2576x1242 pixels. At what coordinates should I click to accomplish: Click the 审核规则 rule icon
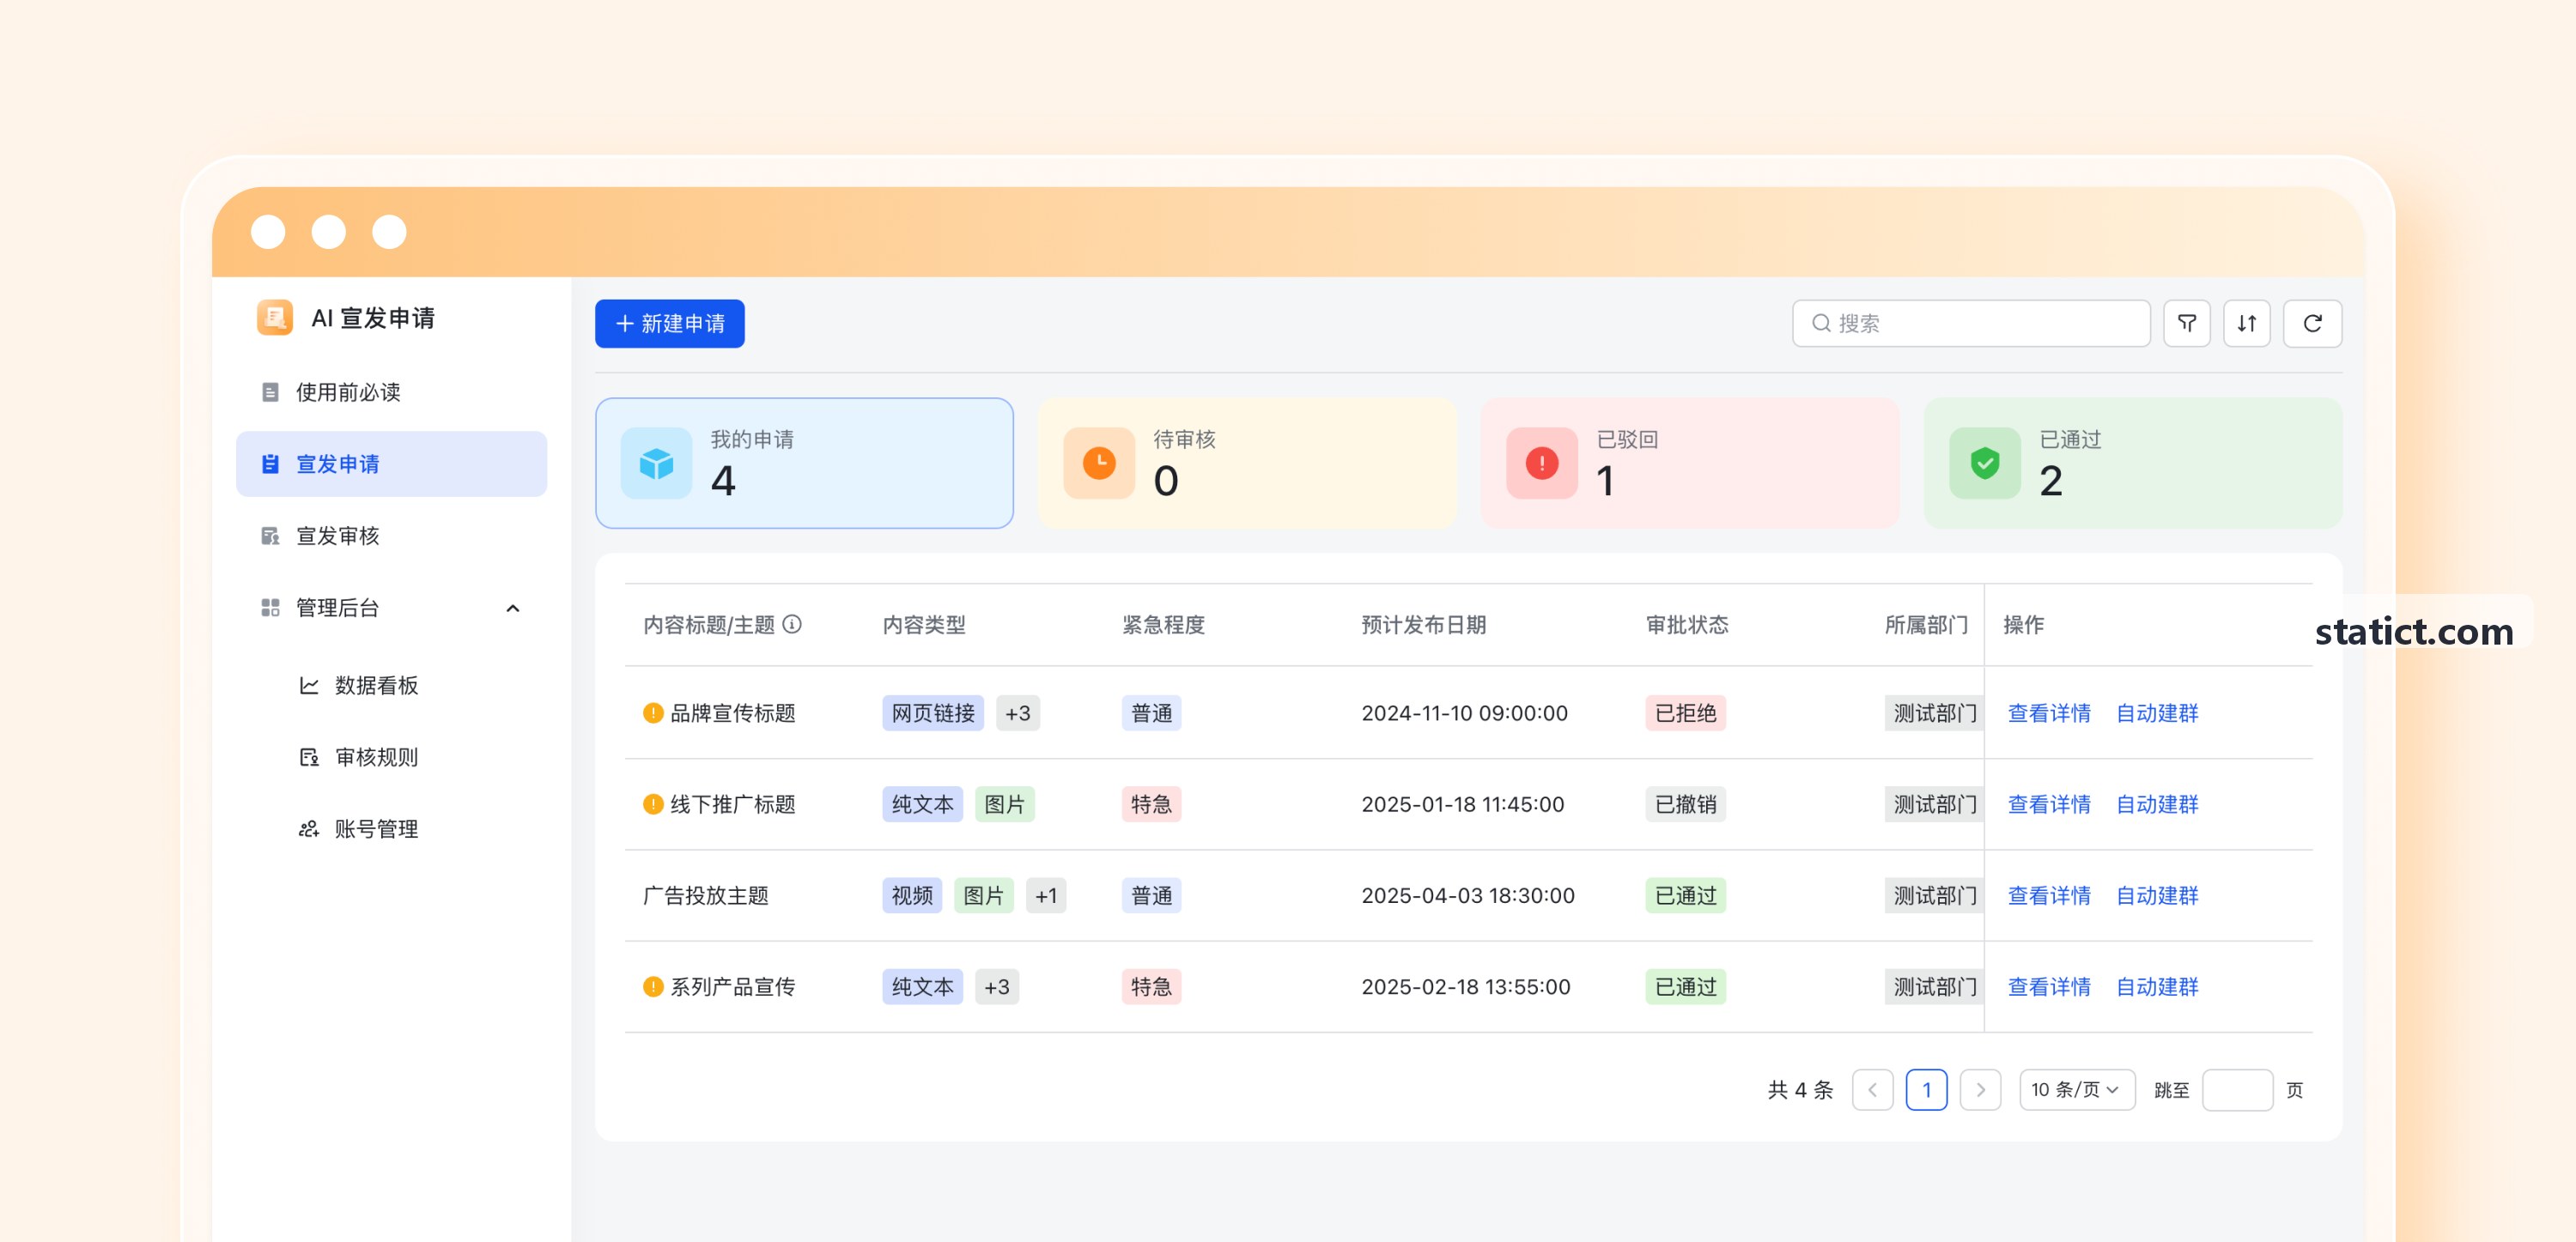click(x=309, y=757)
